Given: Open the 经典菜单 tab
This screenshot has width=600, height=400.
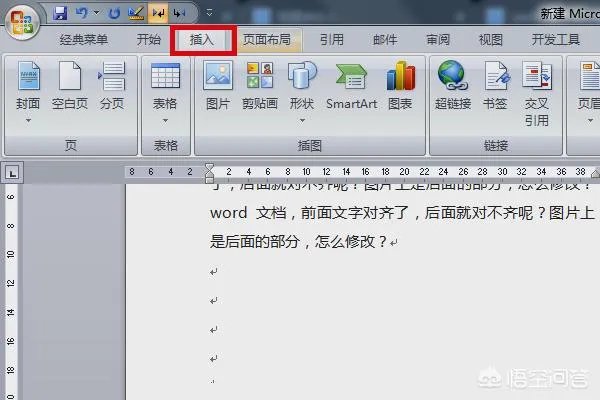Looking at the screenshot, I should coord(84,39).
